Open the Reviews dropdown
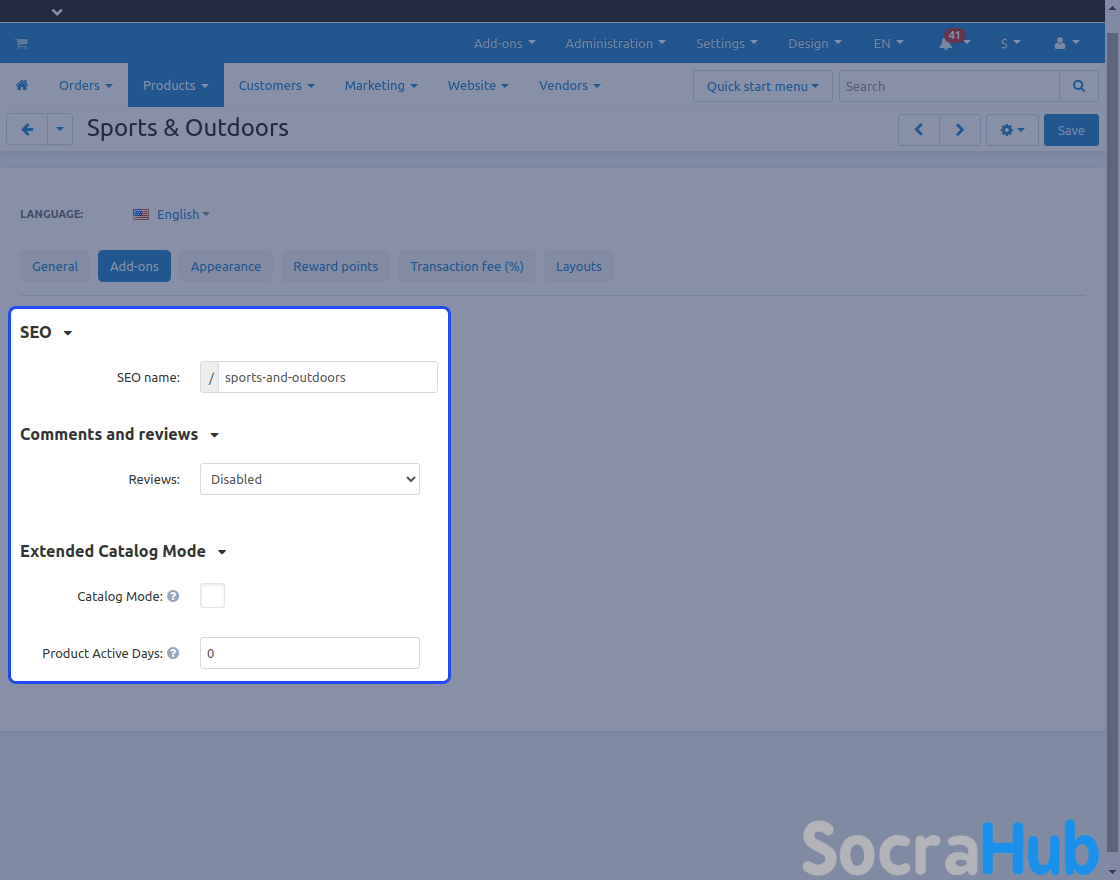Viewport: 1120px width, 880px height. coord(310,479)
